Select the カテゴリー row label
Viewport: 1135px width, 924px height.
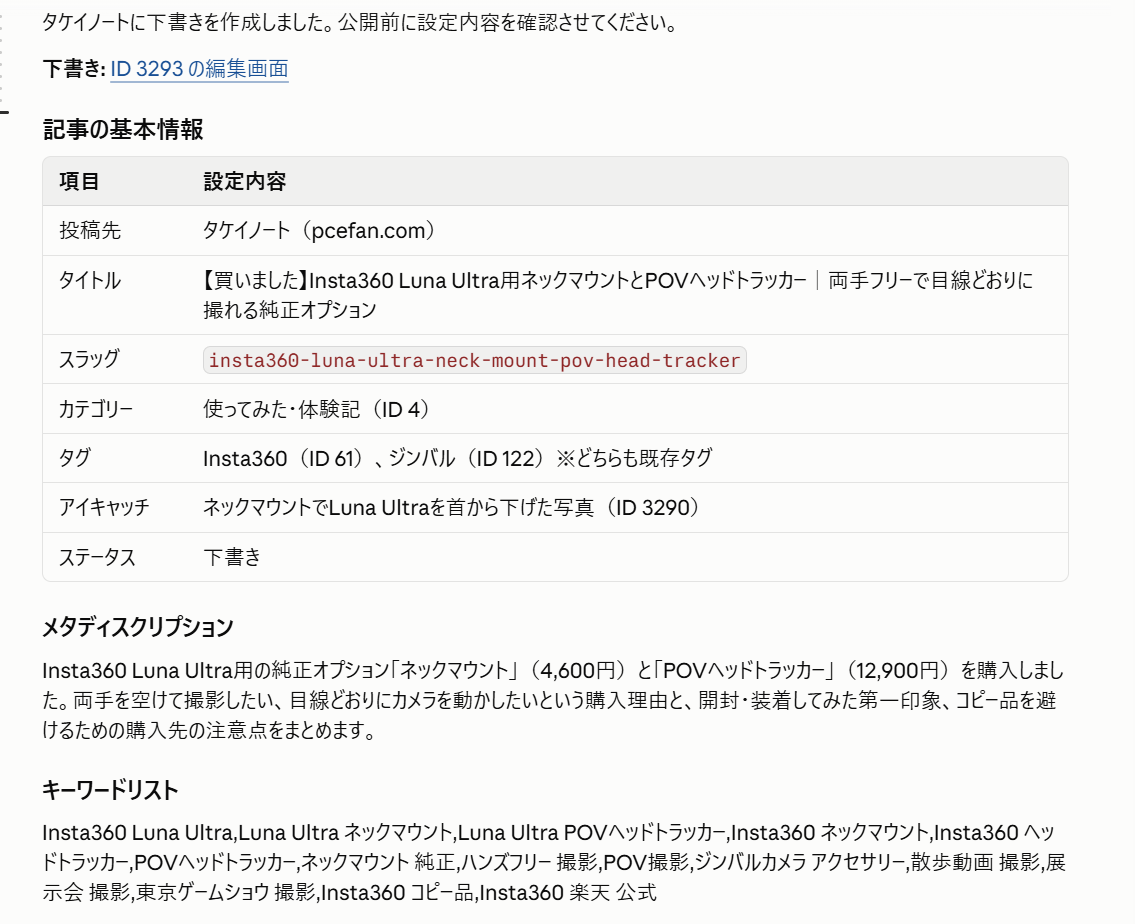pos(96,409)
